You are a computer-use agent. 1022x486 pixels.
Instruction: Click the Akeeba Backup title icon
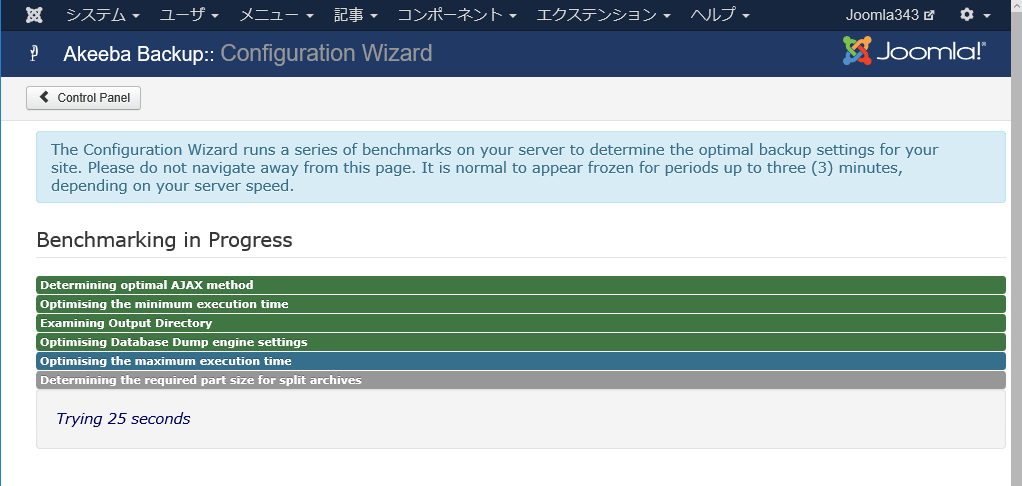35,53
